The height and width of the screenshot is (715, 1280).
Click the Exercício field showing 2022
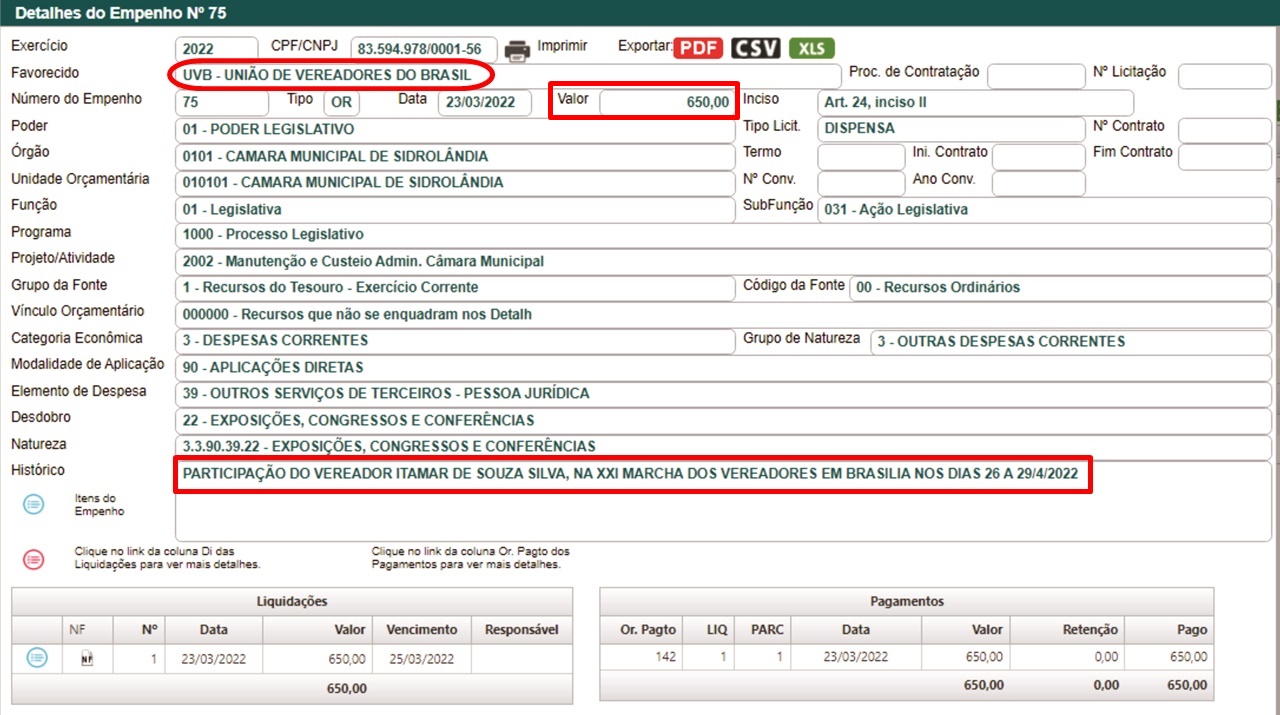coord(216,50)
